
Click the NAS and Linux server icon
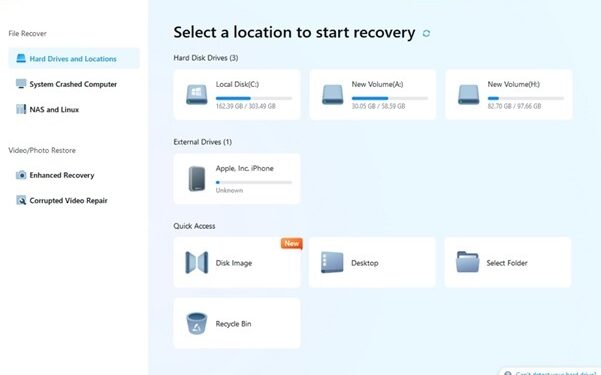[21, 109]
